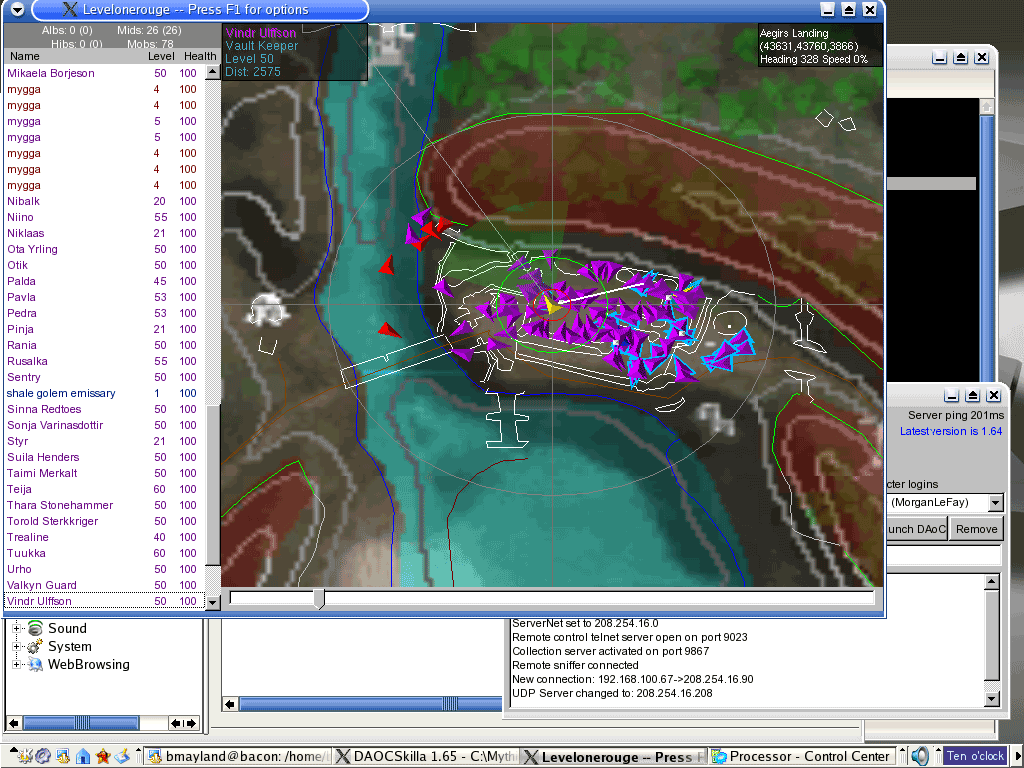Click the red star launcher in the panel

103,756
